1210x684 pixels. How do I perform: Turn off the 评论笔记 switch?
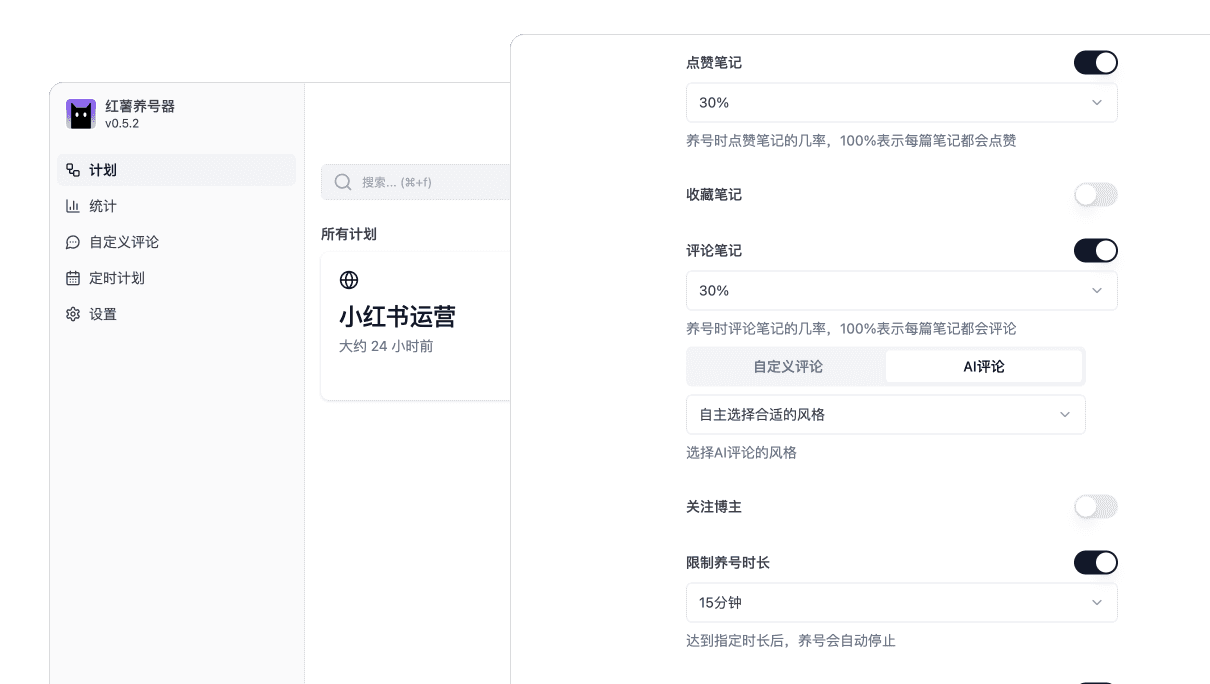[1096, 251]
